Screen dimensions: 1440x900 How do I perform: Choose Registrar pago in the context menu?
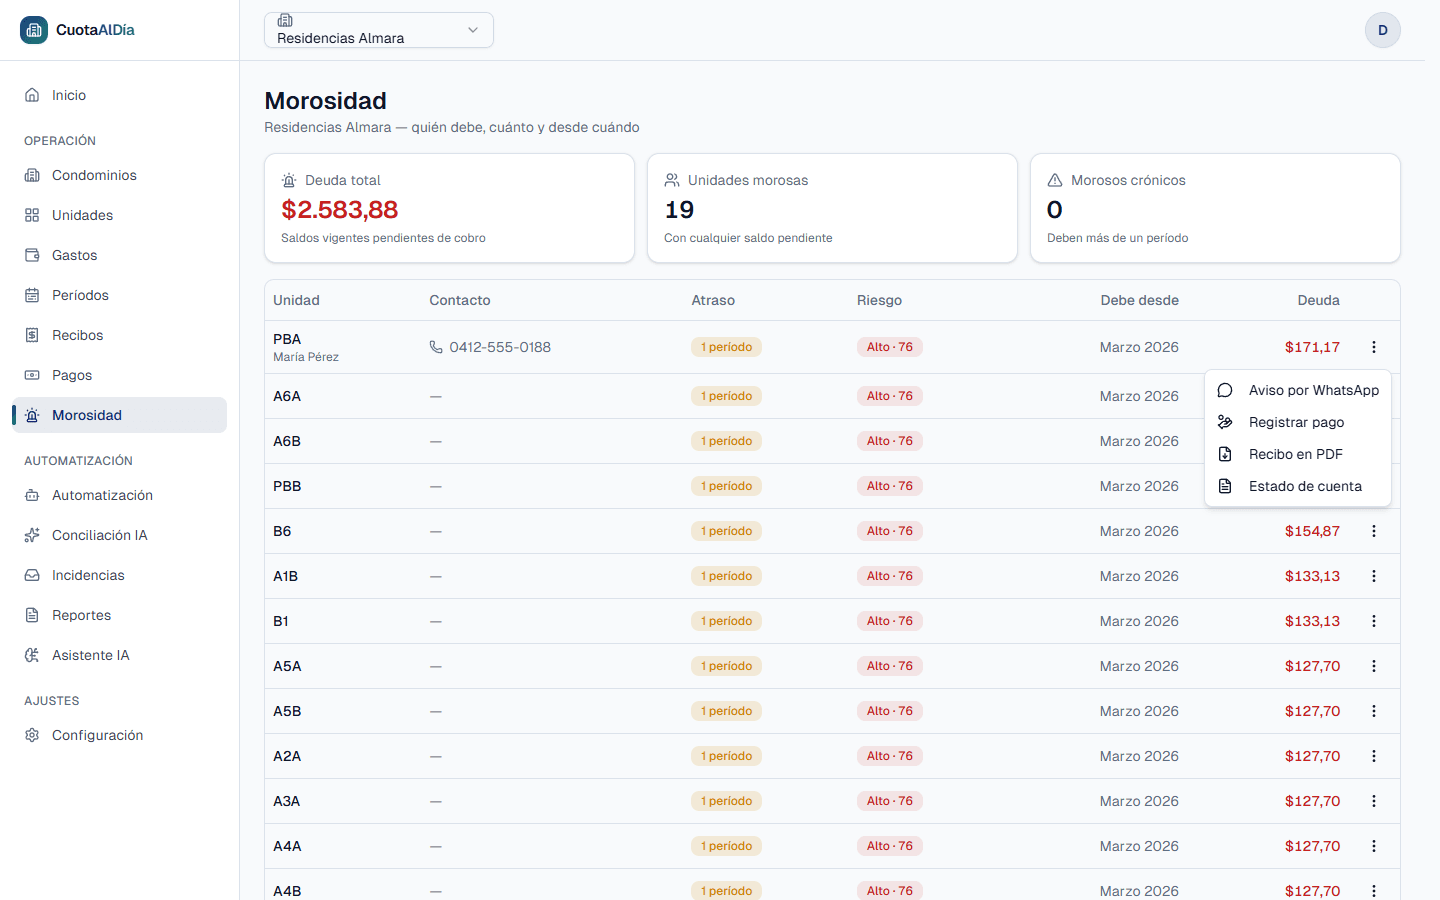point(1298,422)
